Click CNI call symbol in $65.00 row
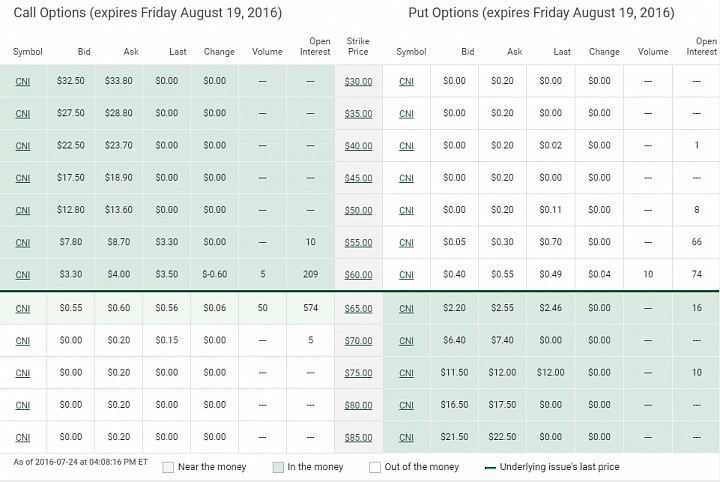This screenshot has height=482, width=720. click(22, 308)
